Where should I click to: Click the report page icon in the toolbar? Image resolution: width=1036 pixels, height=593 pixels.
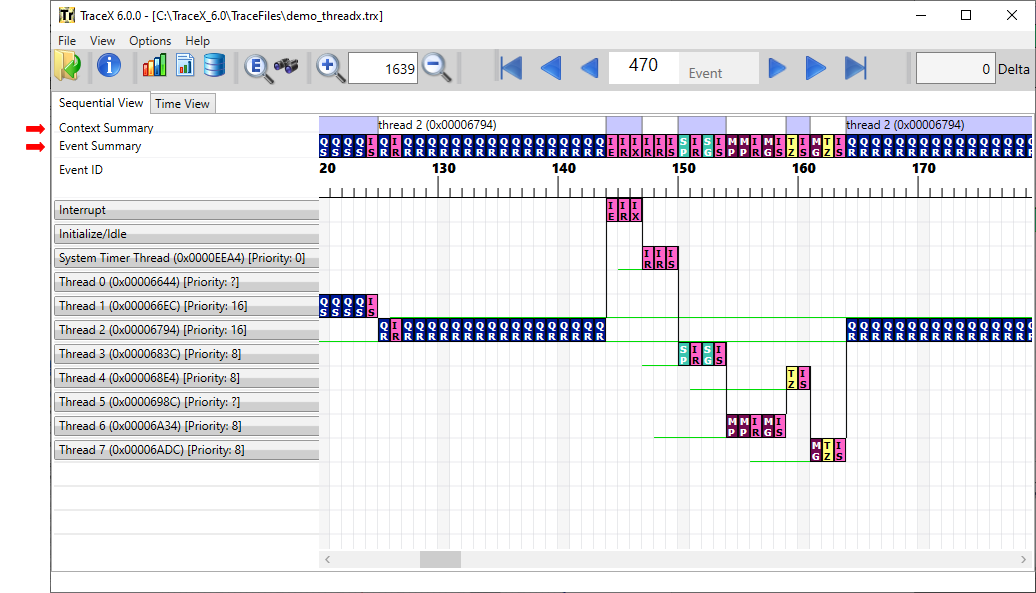pyautogui.click(x=184, y=66)
